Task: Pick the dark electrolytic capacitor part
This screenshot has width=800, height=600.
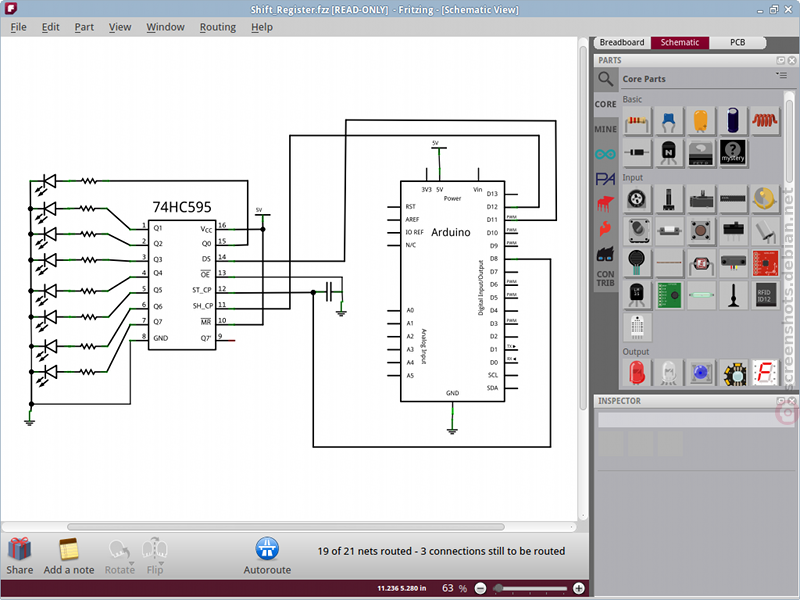Action: [733, 121]
